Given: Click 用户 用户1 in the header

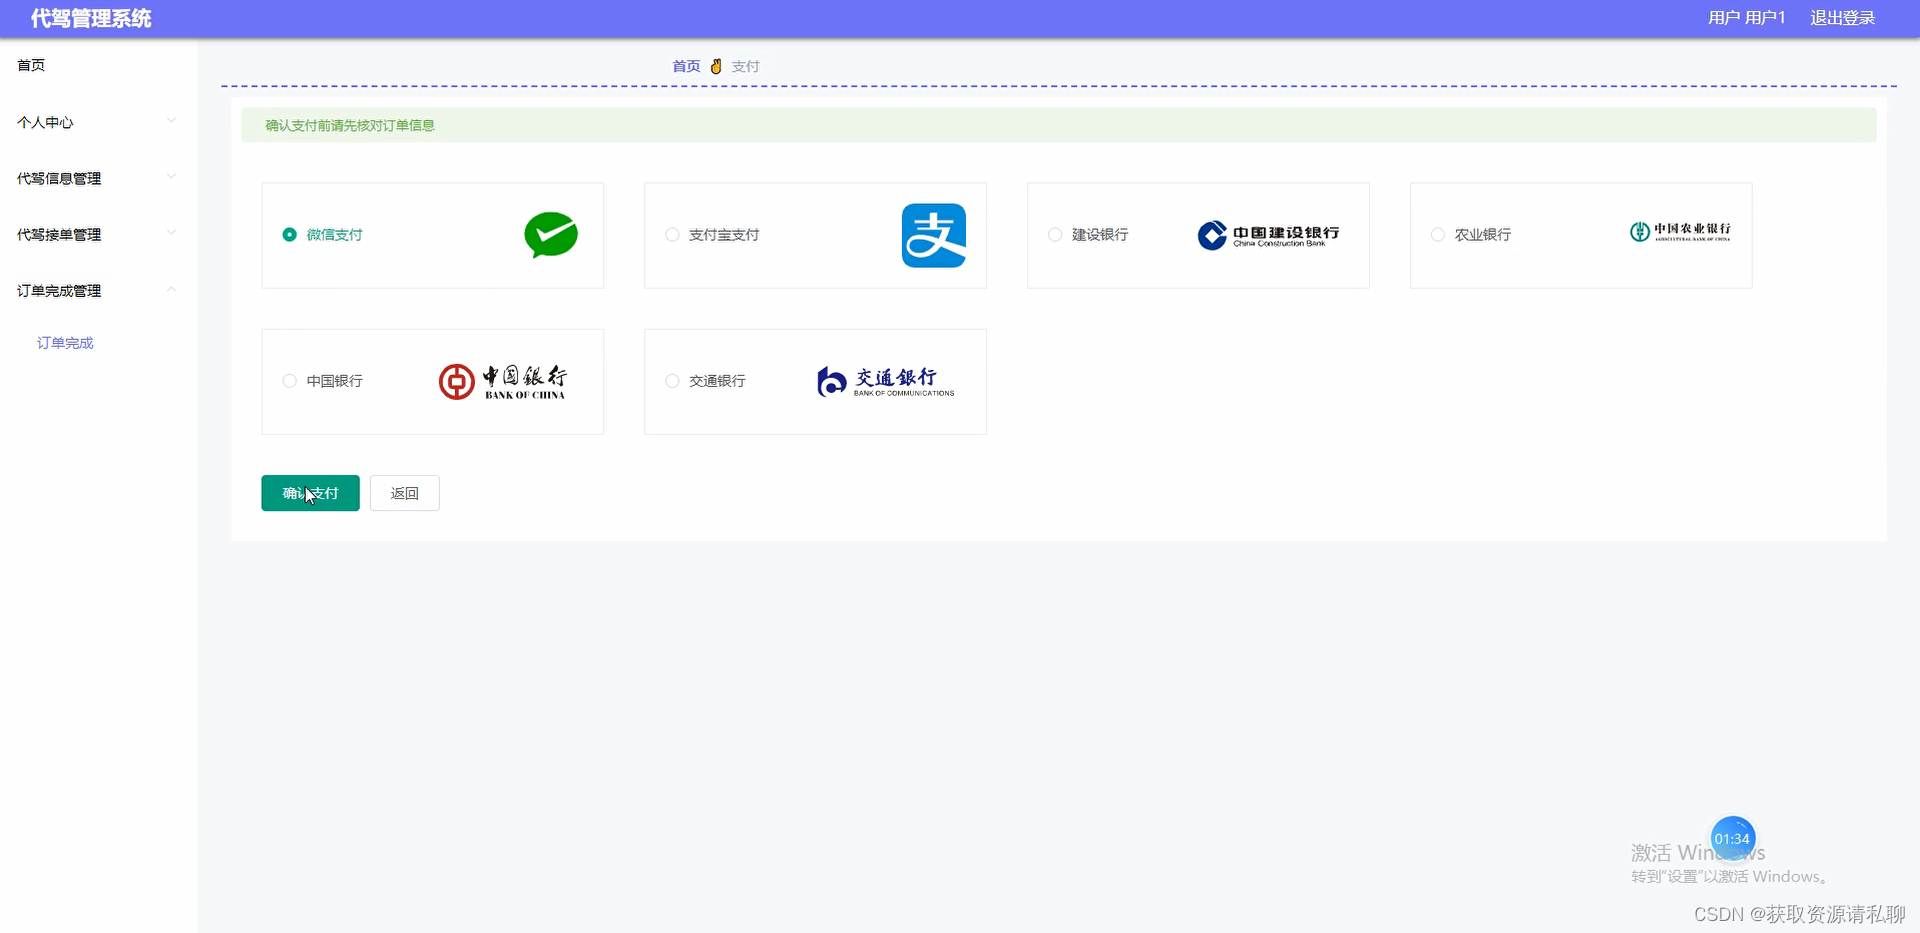Looking at the screenshot, I should 1746,18.
